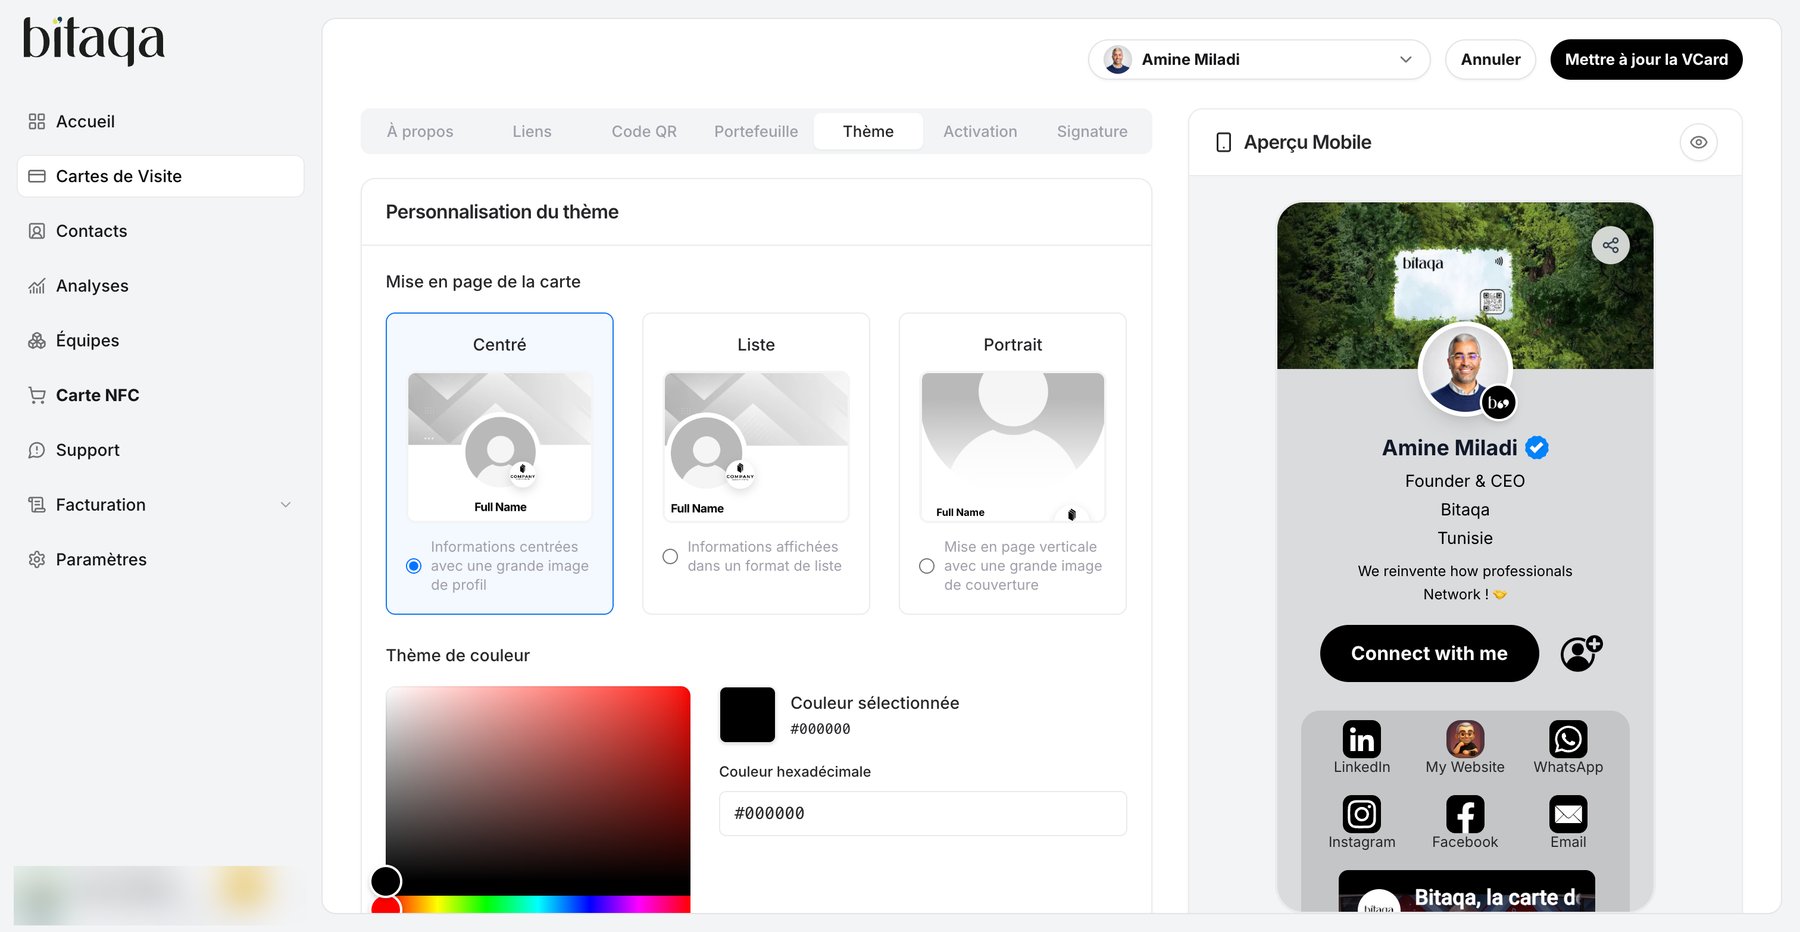Open Cartes de Visite in sidebar
The height and width of the screenshot is (932, 1800).
160,177
